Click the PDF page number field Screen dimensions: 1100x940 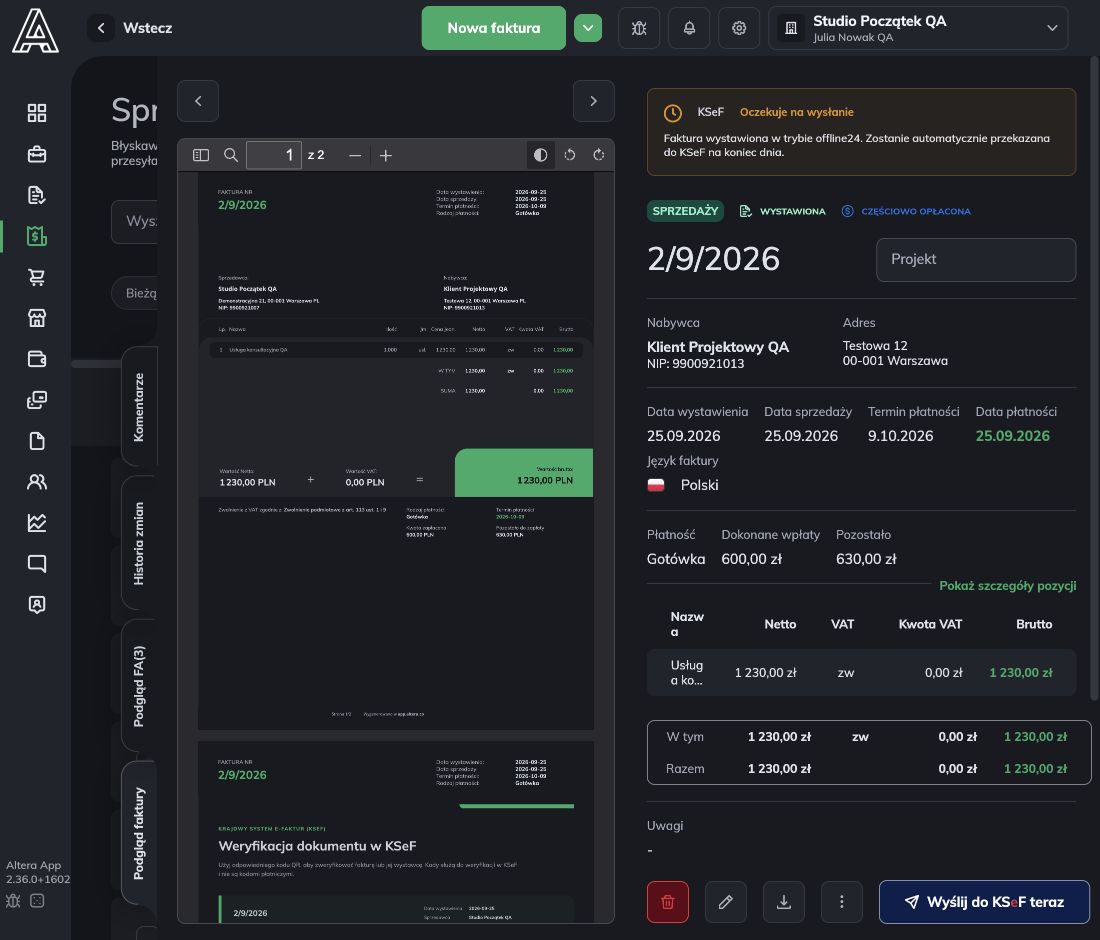(x=274, y=155)
